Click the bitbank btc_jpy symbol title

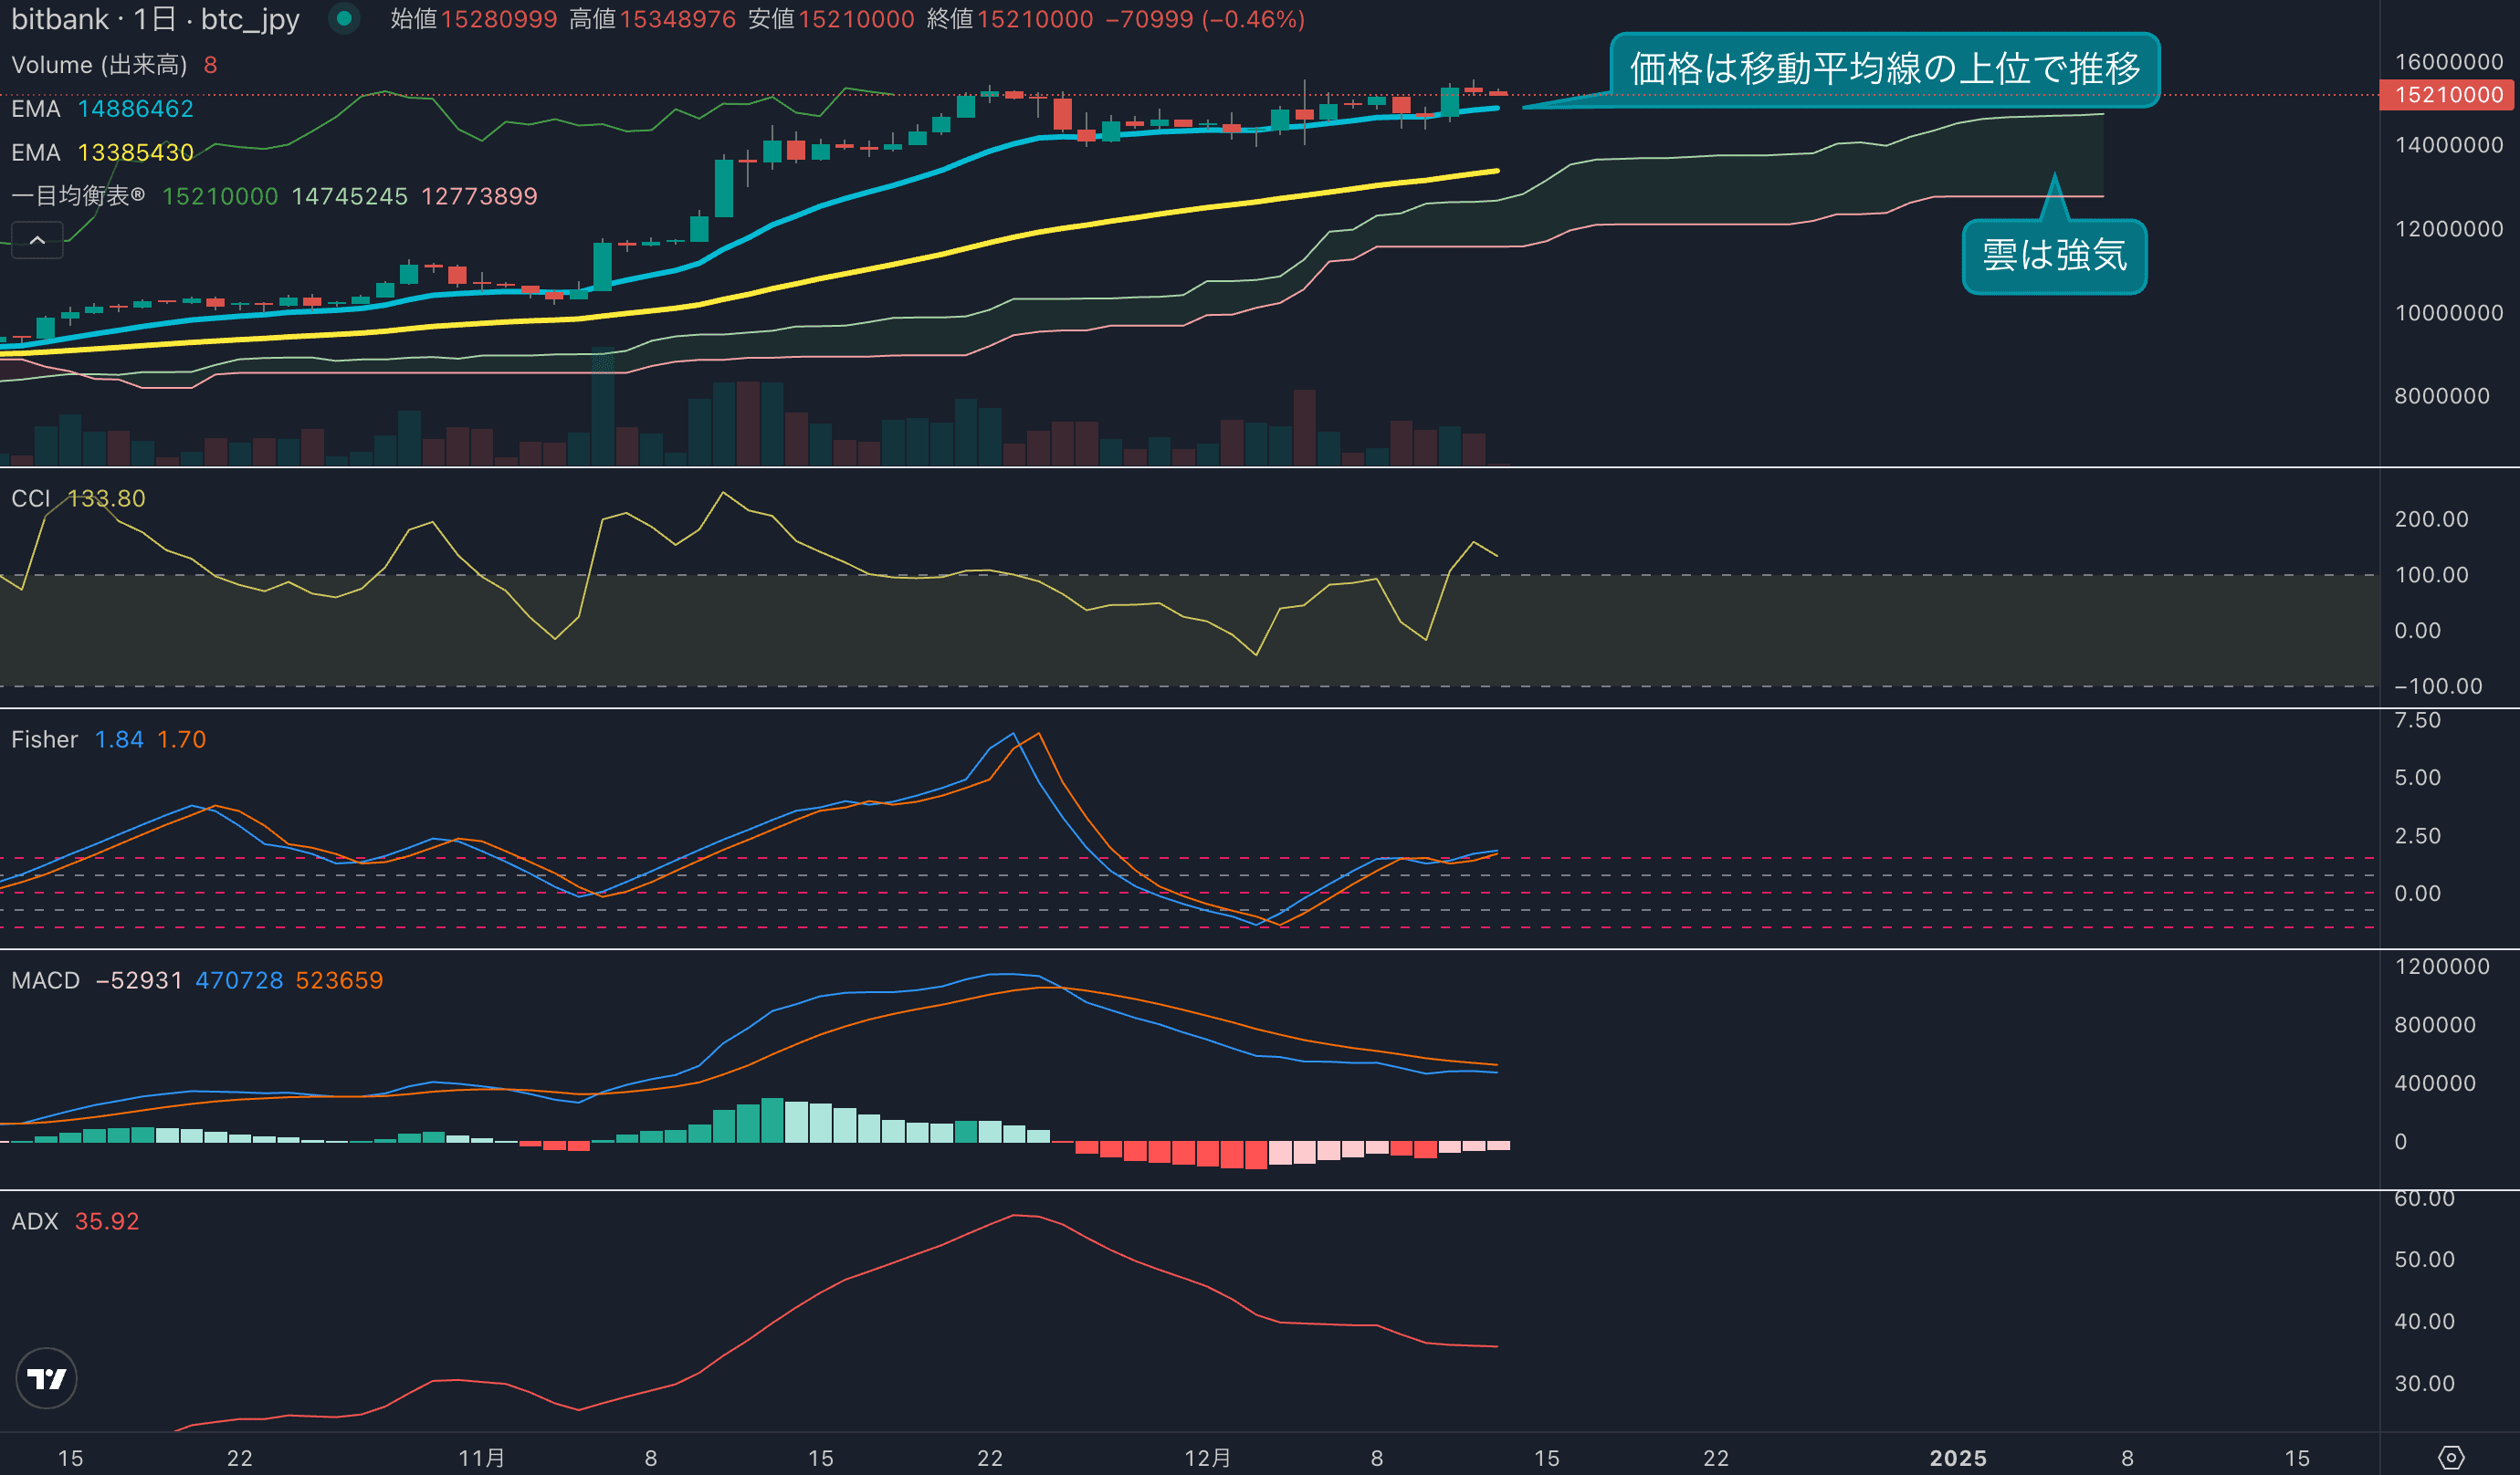(x=155, y=19)
